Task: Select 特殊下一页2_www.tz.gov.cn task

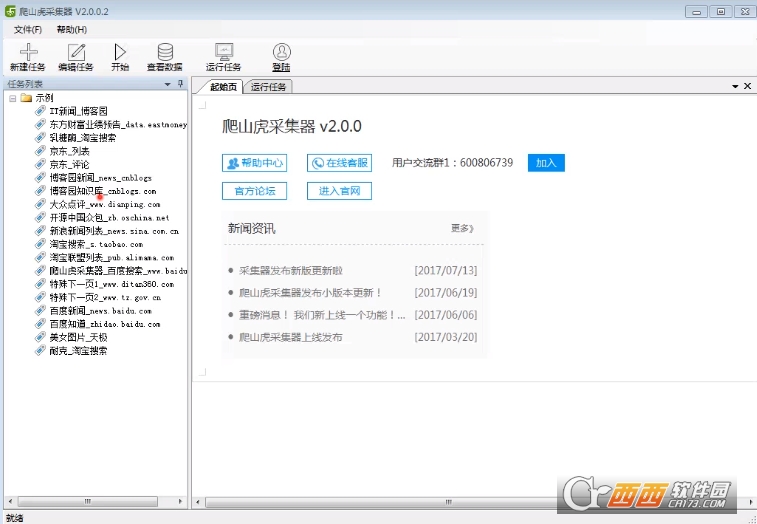Action: [x=105, y=297]
